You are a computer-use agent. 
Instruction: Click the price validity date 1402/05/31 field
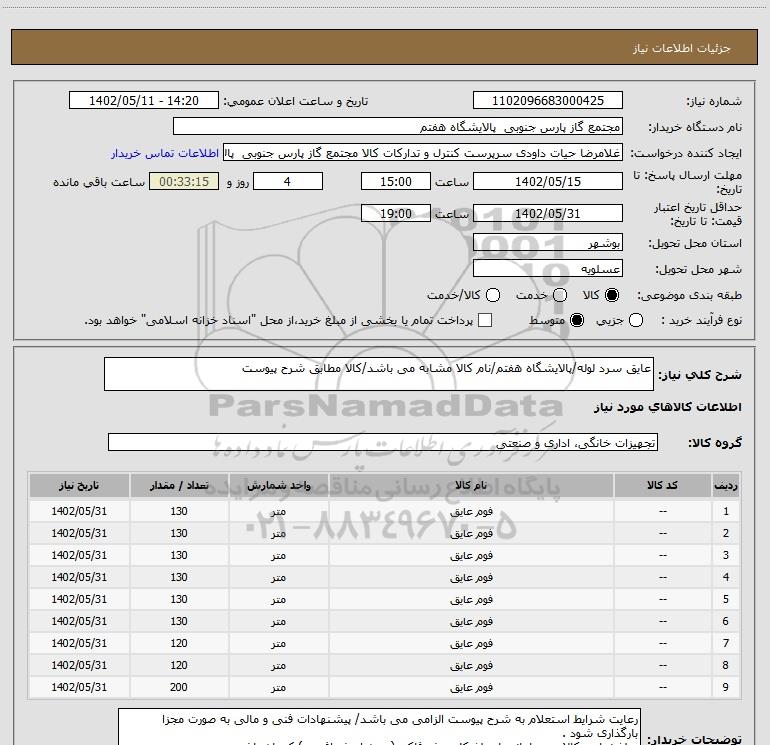[548, 213]
